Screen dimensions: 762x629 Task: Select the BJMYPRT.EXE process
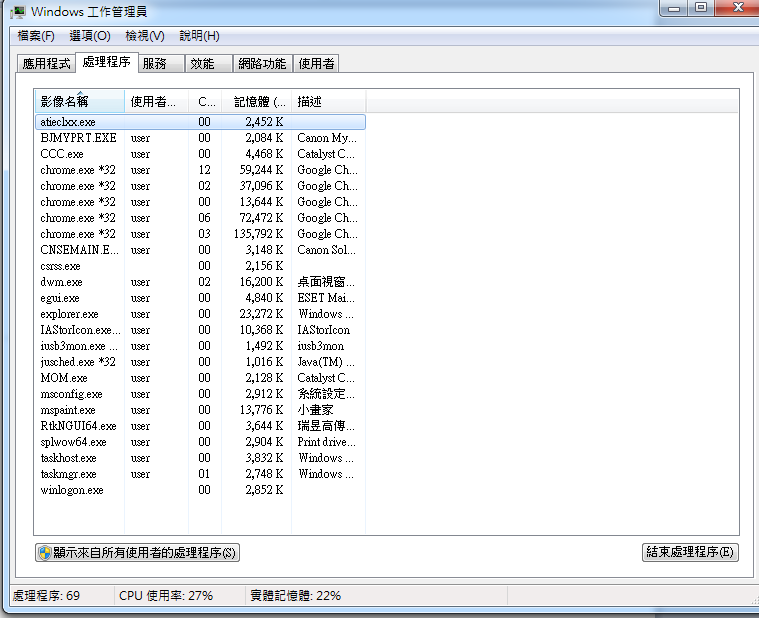coord(200,138)
